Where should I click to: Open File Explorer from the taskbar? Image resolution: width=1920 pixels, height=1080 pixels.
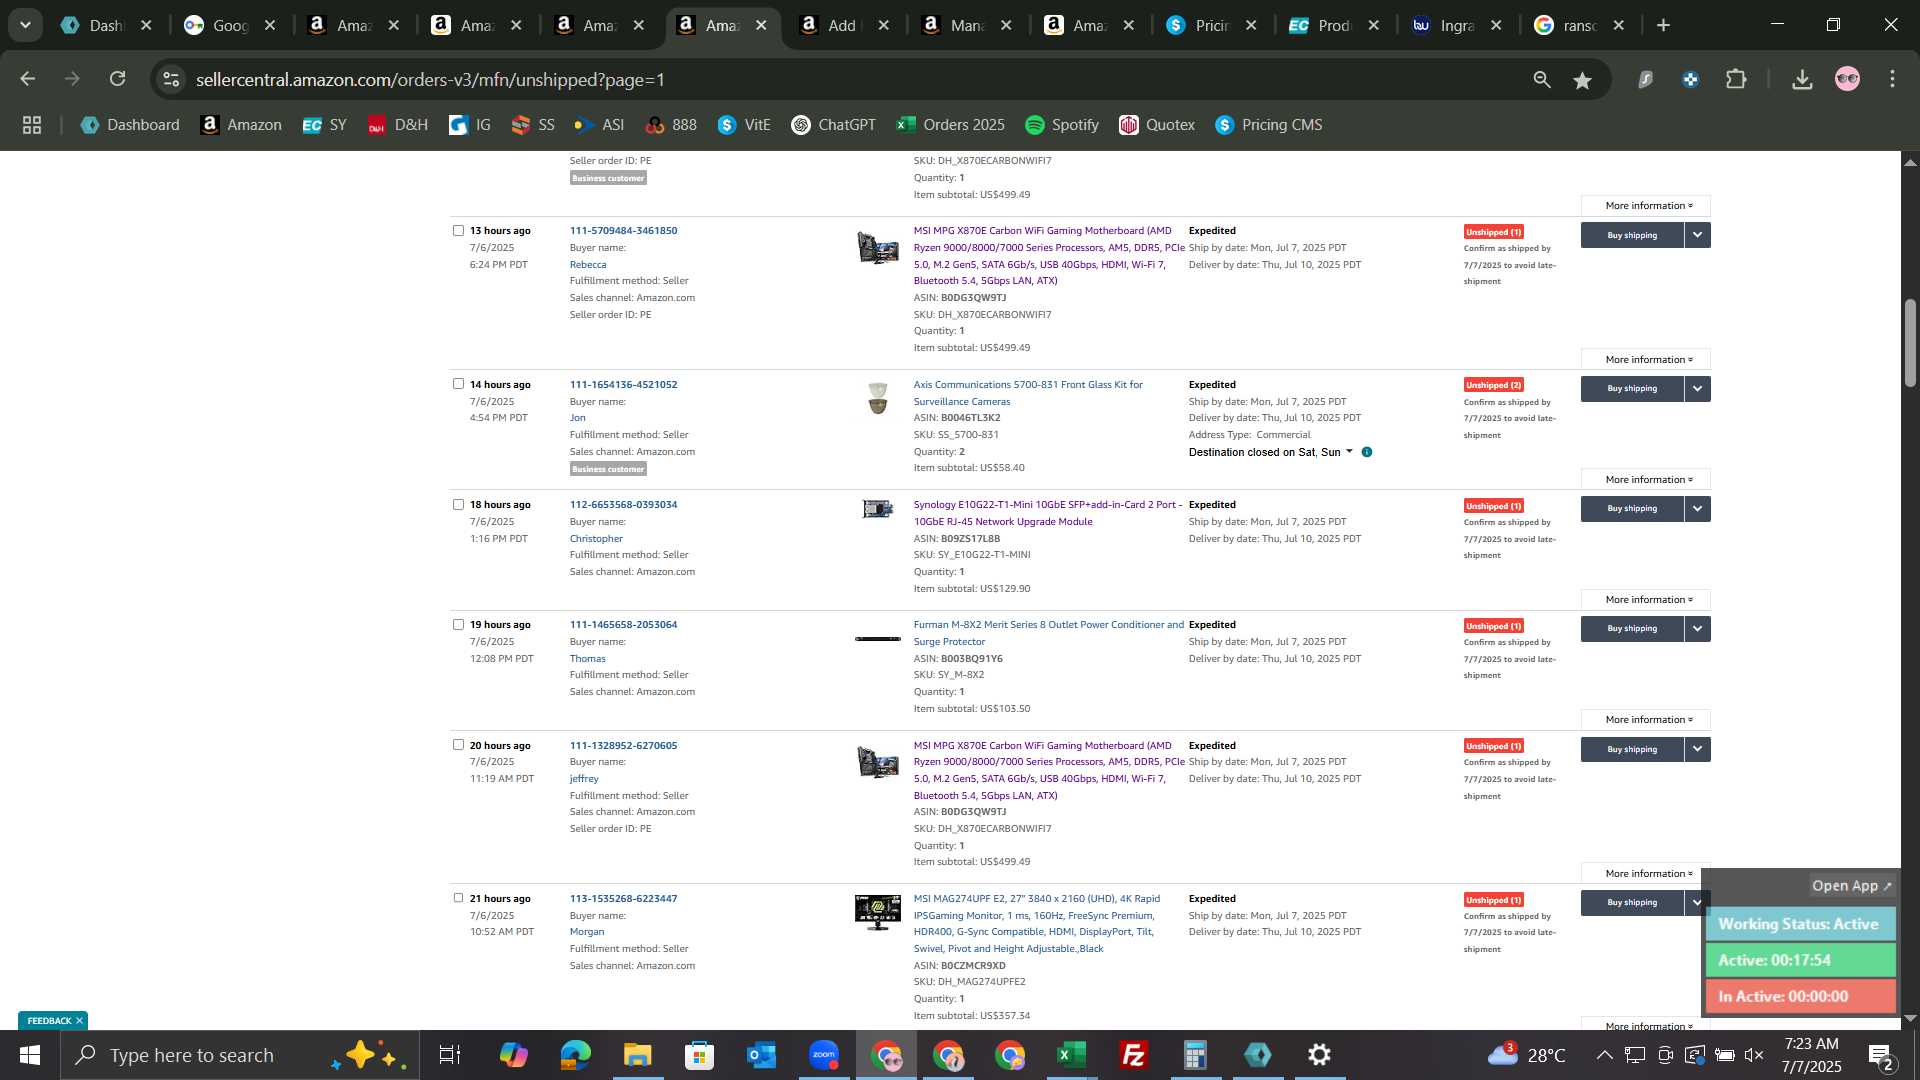coord(637,1055)
